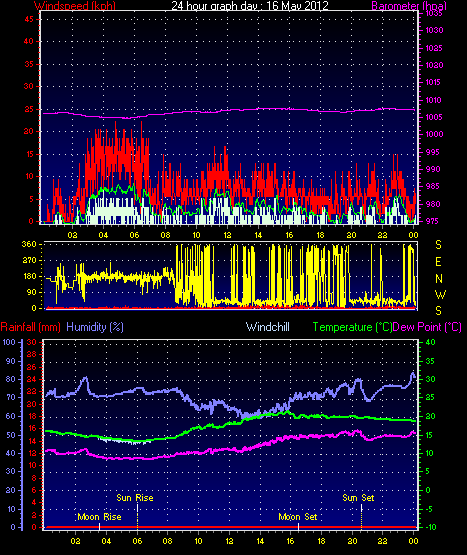This screenshot has width=467, height=555.
Task: Click the Dew Point (°C) legend label
Action: click(x=427, y=327)
